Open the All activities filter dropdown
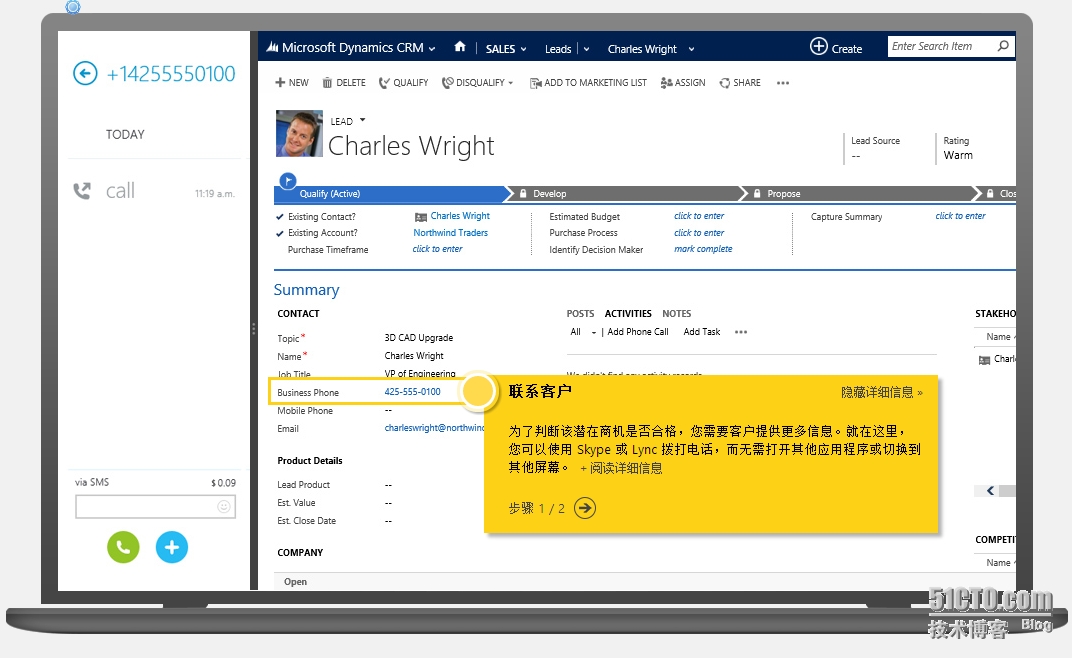This screenshot has height=658, width=1072. (583, 332)
